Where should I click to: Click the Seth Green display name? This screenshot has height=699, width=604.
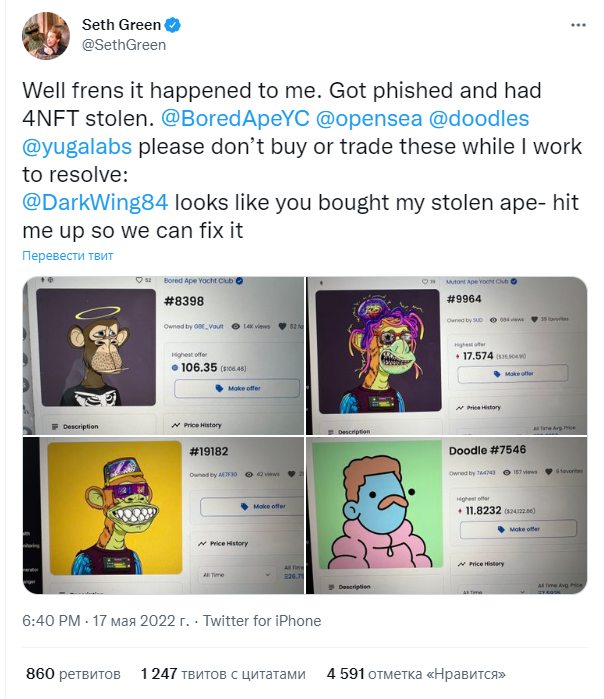(x=121, y=25)
